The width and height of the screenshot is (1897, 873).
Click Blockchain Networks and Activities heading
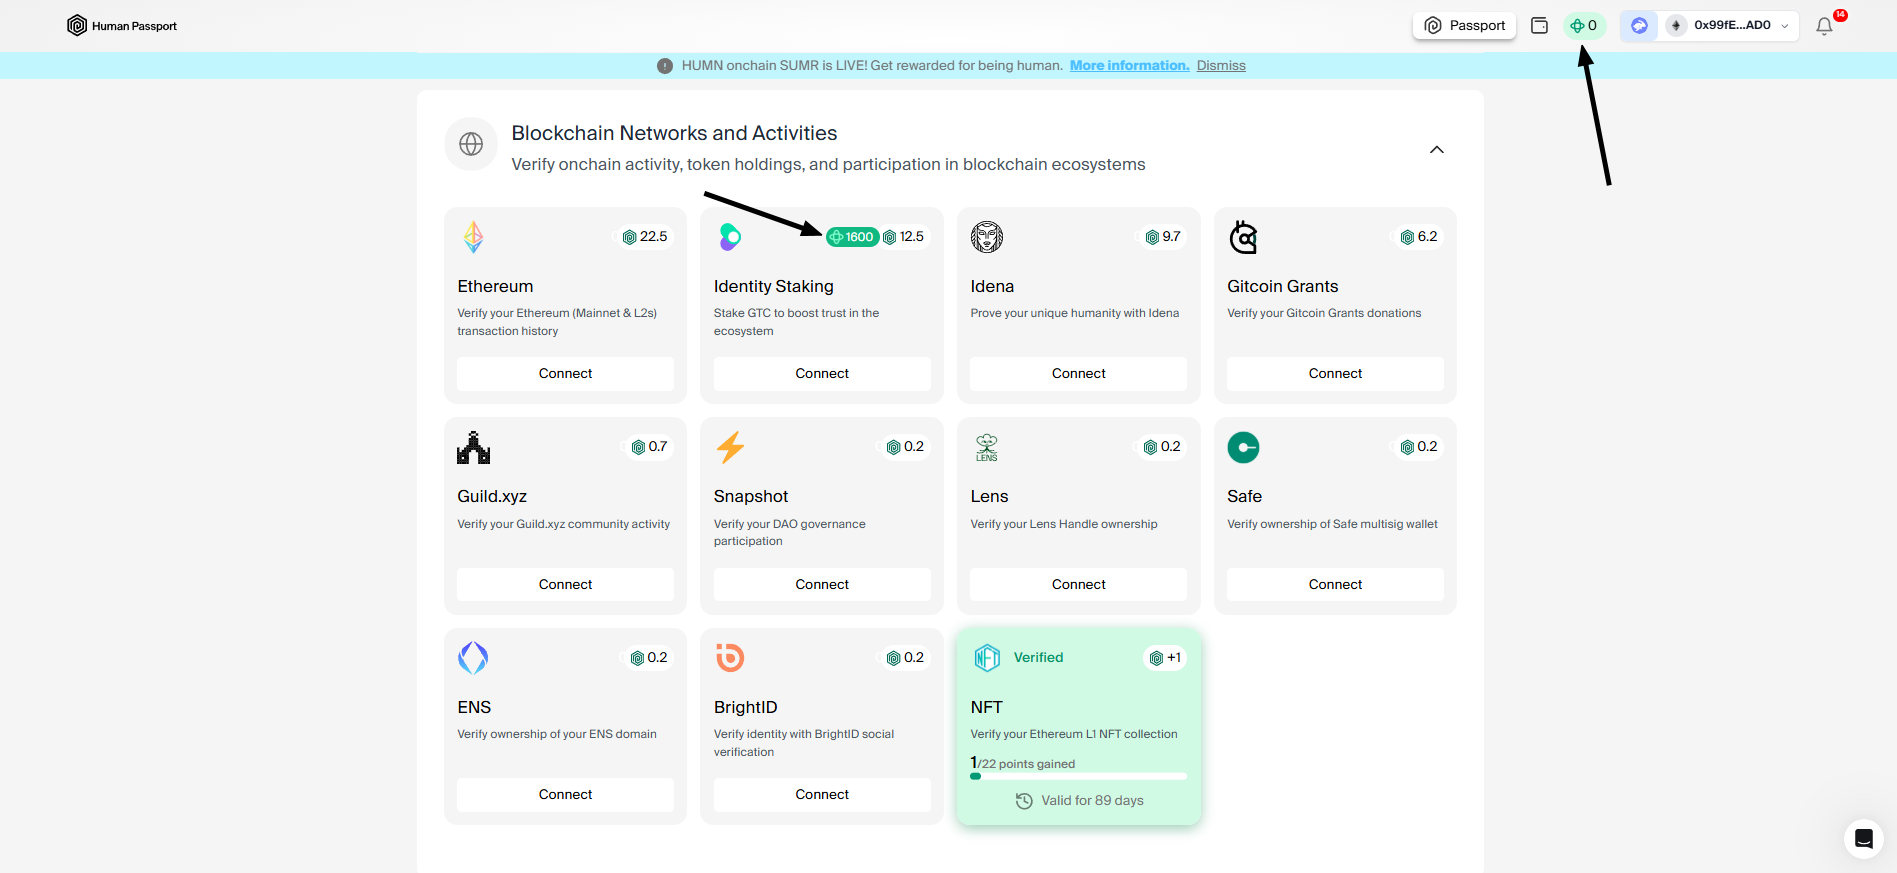[x=674, y=133]
